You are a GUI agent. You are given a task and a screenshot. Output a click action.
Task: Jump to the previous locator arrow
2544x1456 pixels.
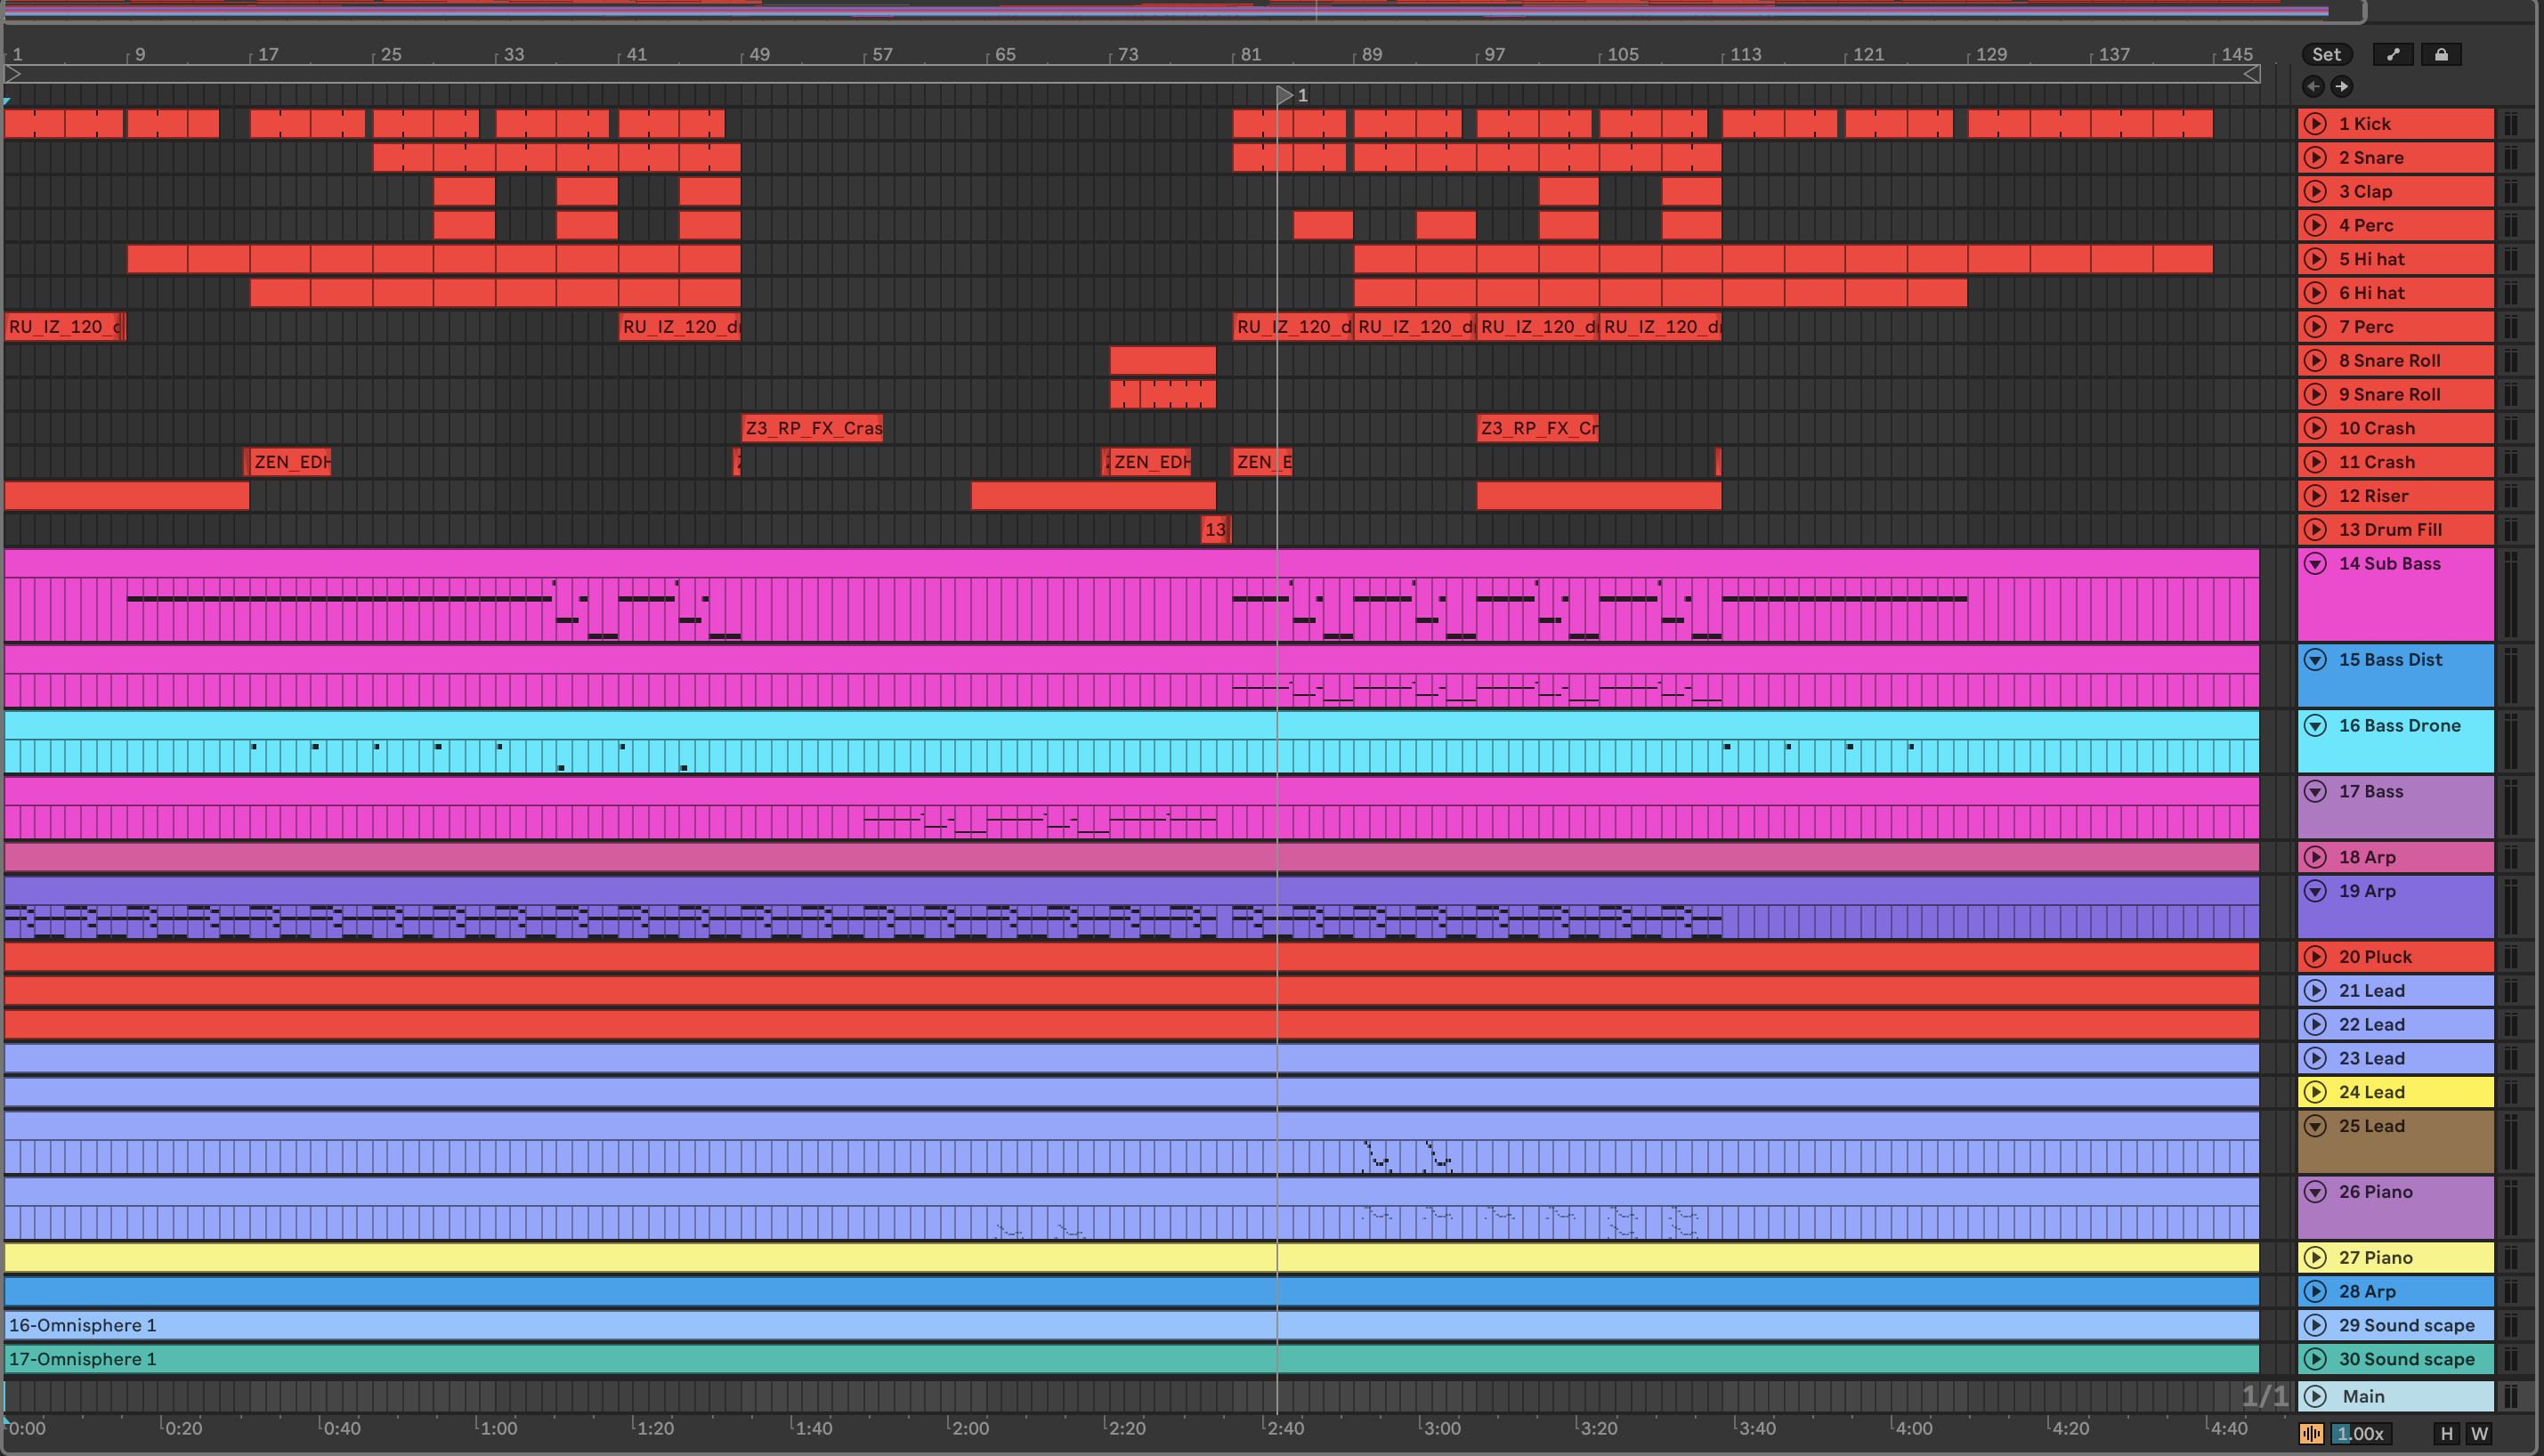(2313, 86)
